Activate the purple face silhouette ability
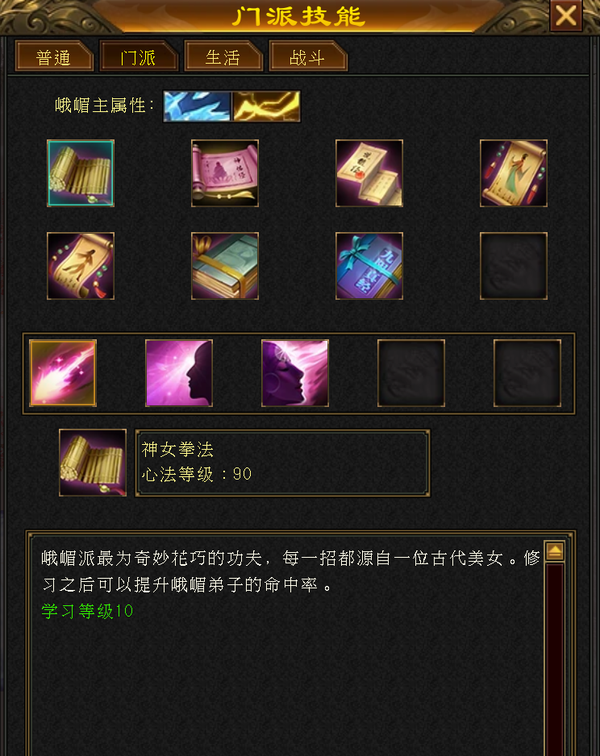 (x=179, y=373)
